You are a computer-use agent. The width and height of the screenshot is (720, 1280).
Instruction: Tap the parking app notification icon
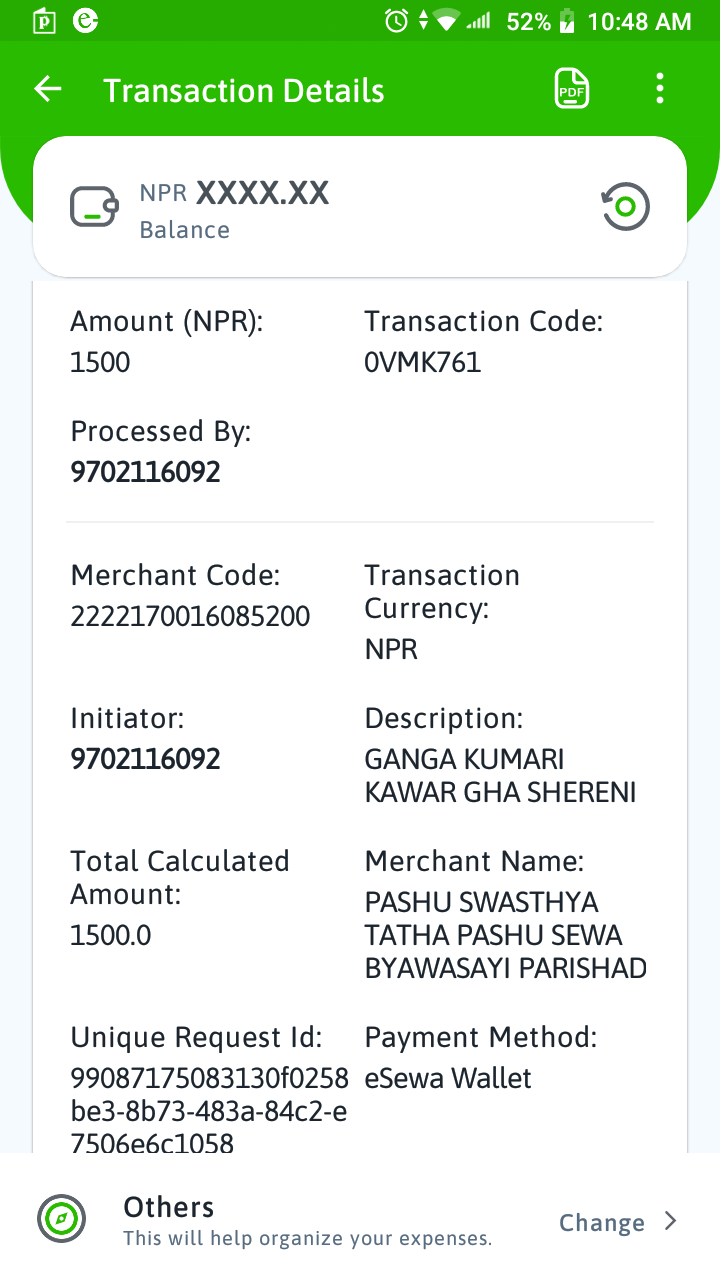44,21
